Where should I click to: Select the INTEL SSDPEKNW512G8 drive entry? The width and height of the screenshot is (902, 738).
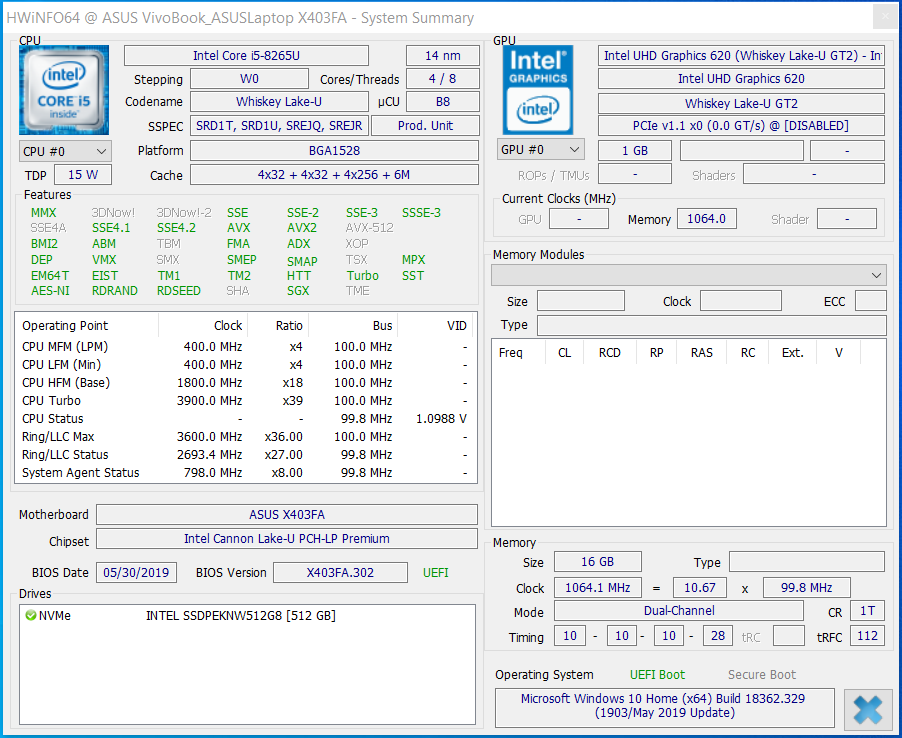[x=240, y=616]
